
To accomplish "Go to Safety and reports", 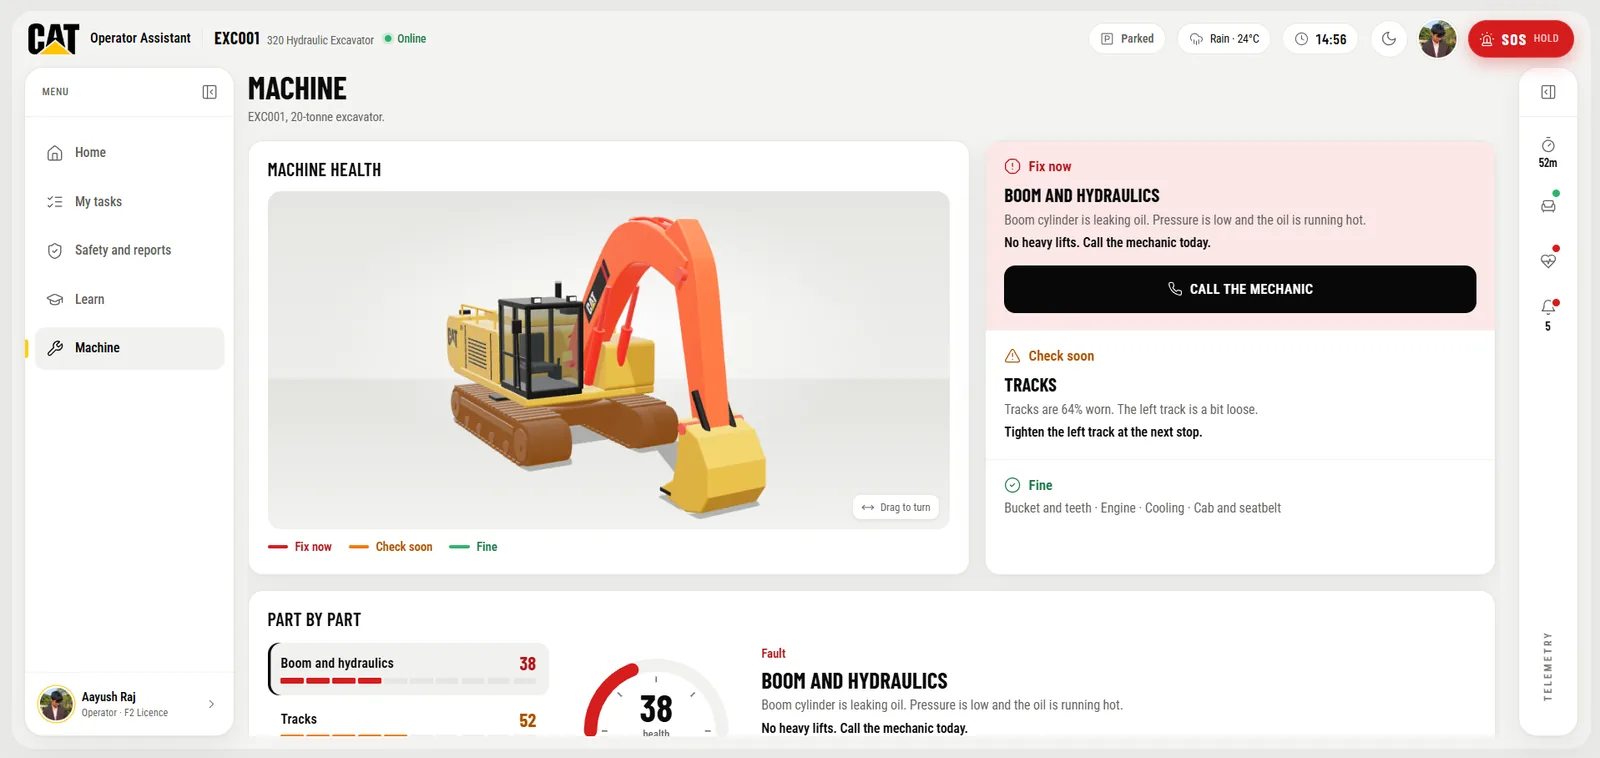I will (130, 250).
